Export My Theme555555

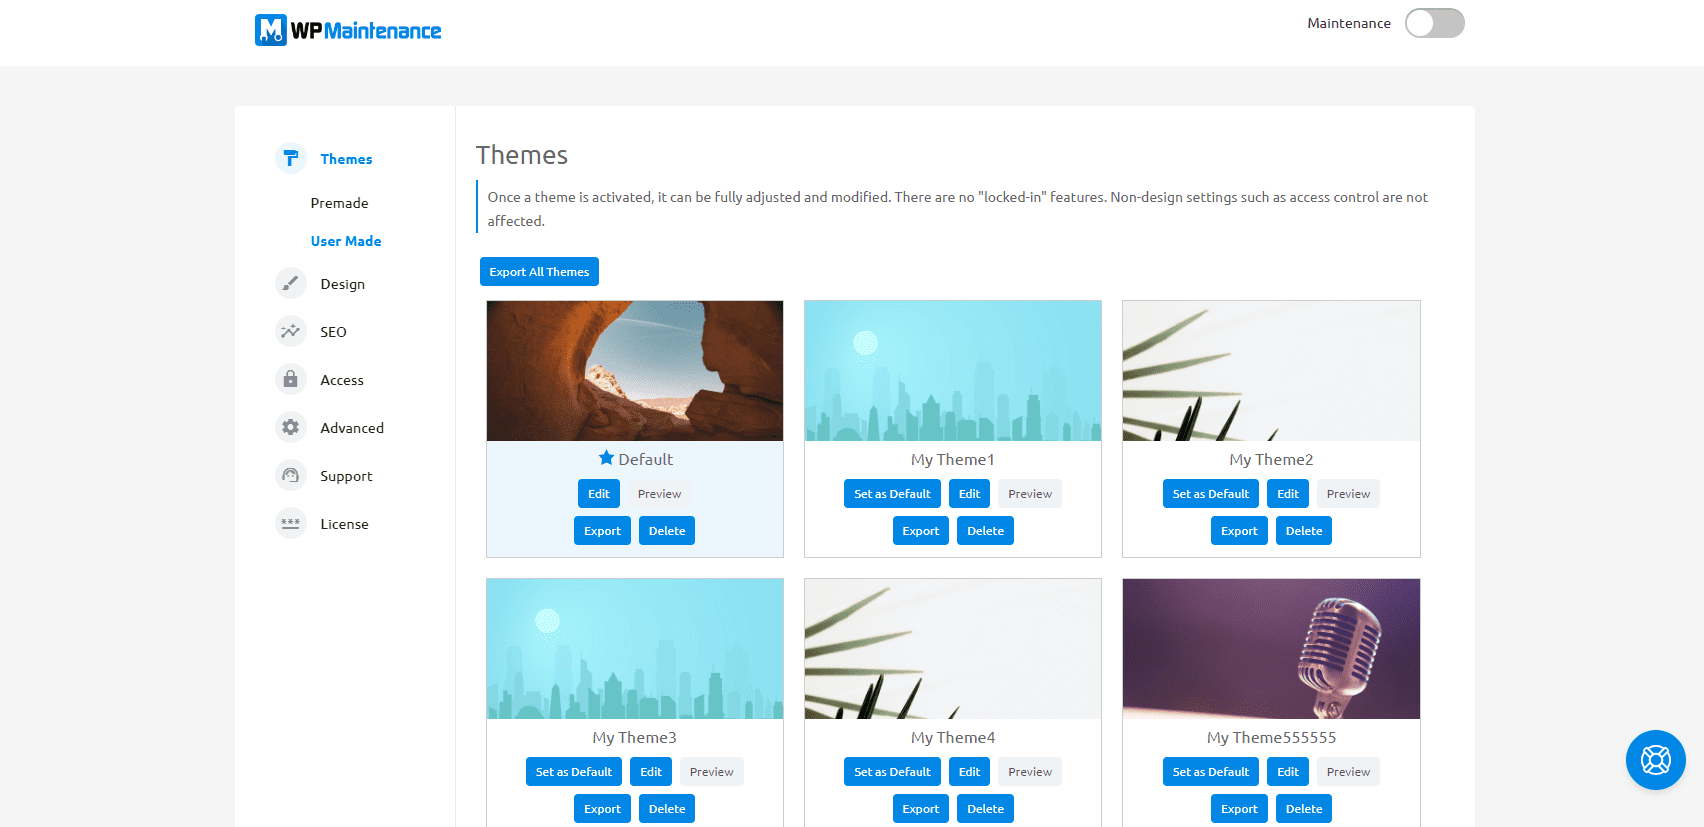pos(1239,809)
